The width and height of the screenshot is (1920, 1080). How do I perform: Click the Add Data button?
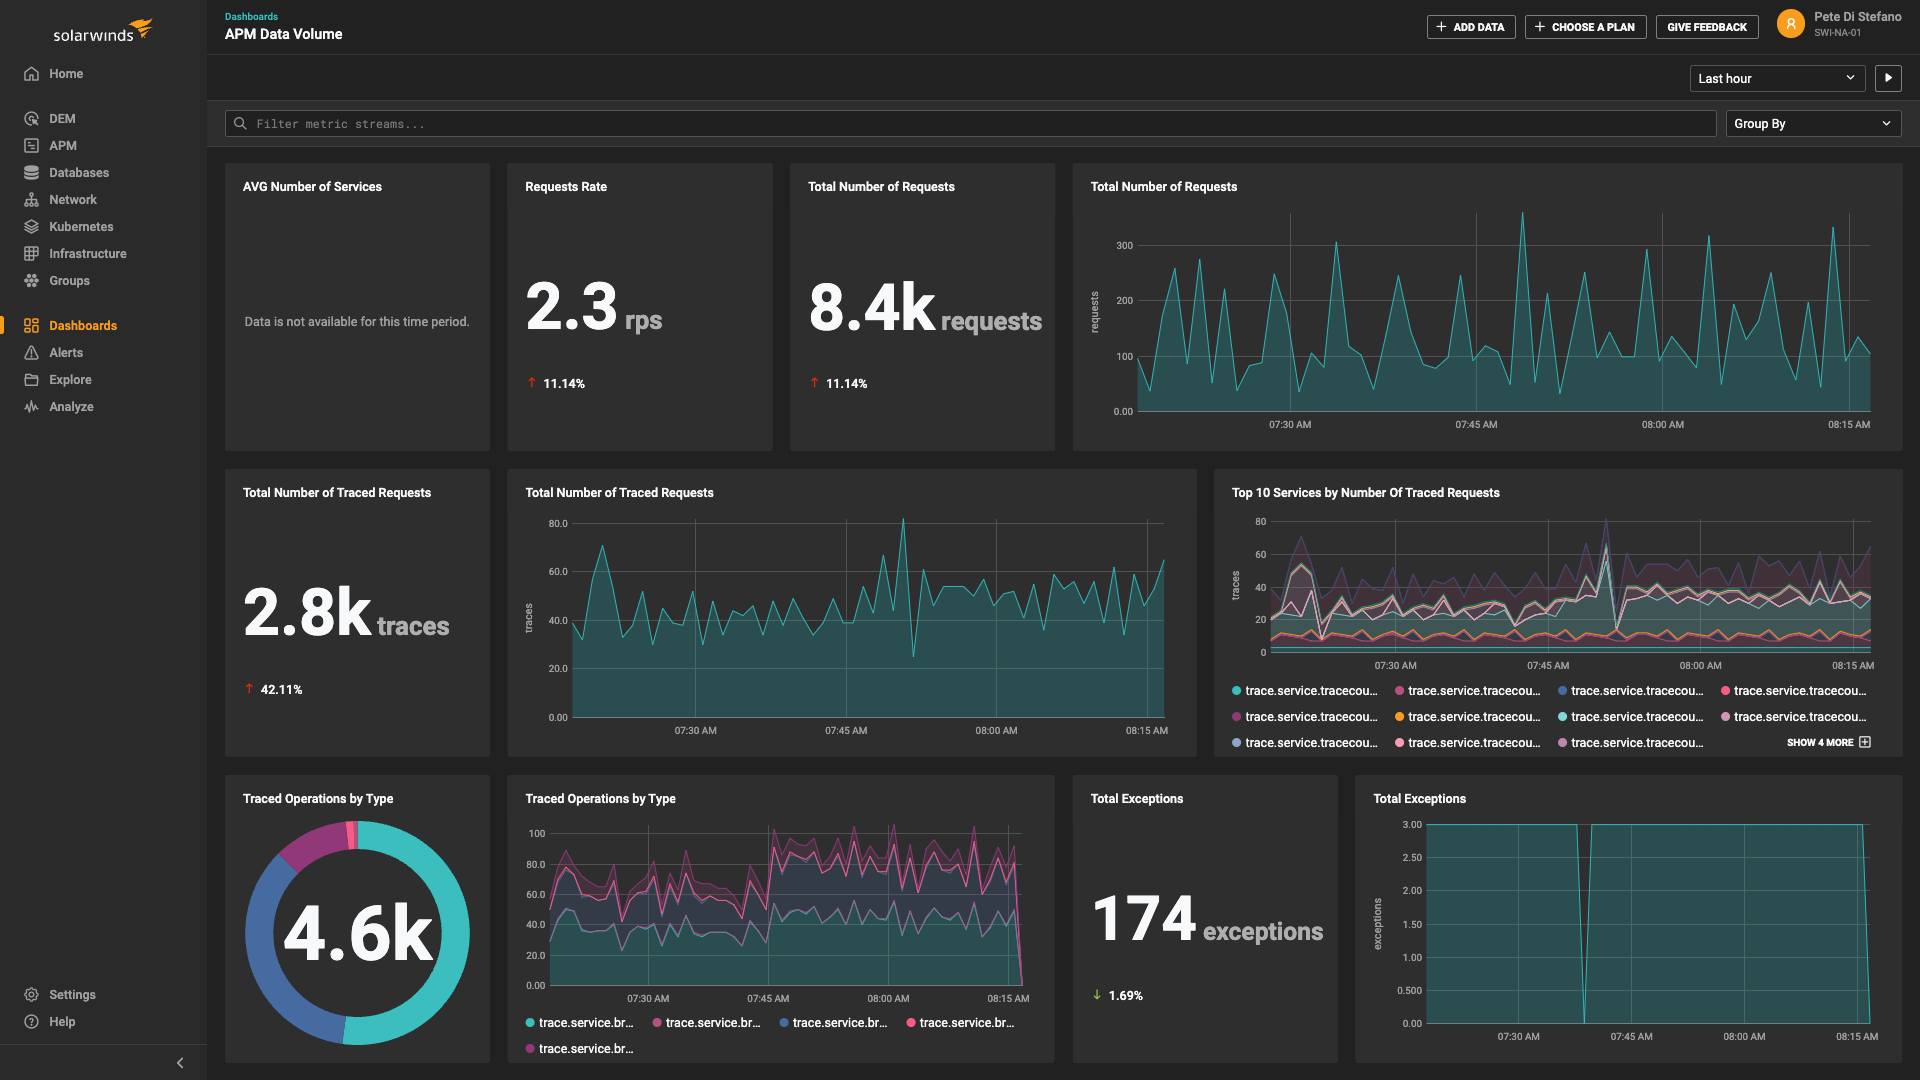[x=1470, y=27]
